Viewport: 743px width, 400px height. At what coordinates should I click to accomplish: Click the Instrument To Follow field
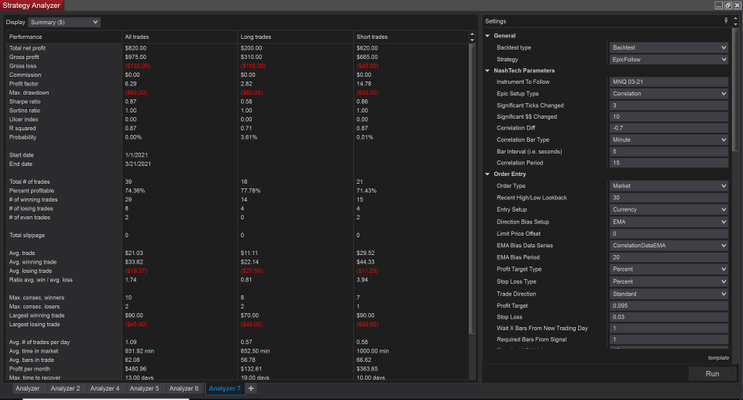(668, 82)
